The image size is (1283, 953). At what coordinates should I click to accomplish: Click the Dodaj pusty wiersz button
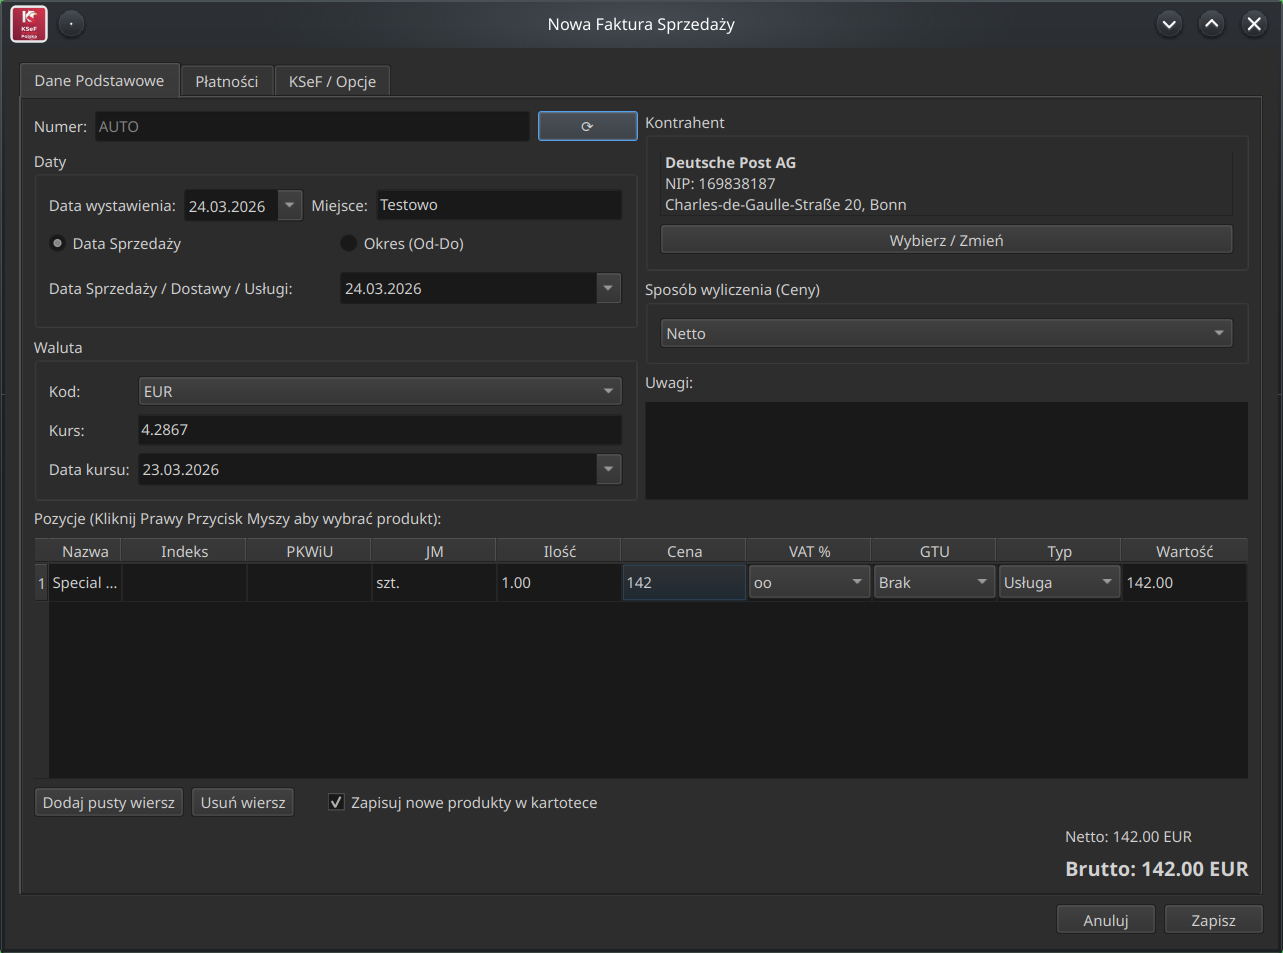click(x=109, y=802)
